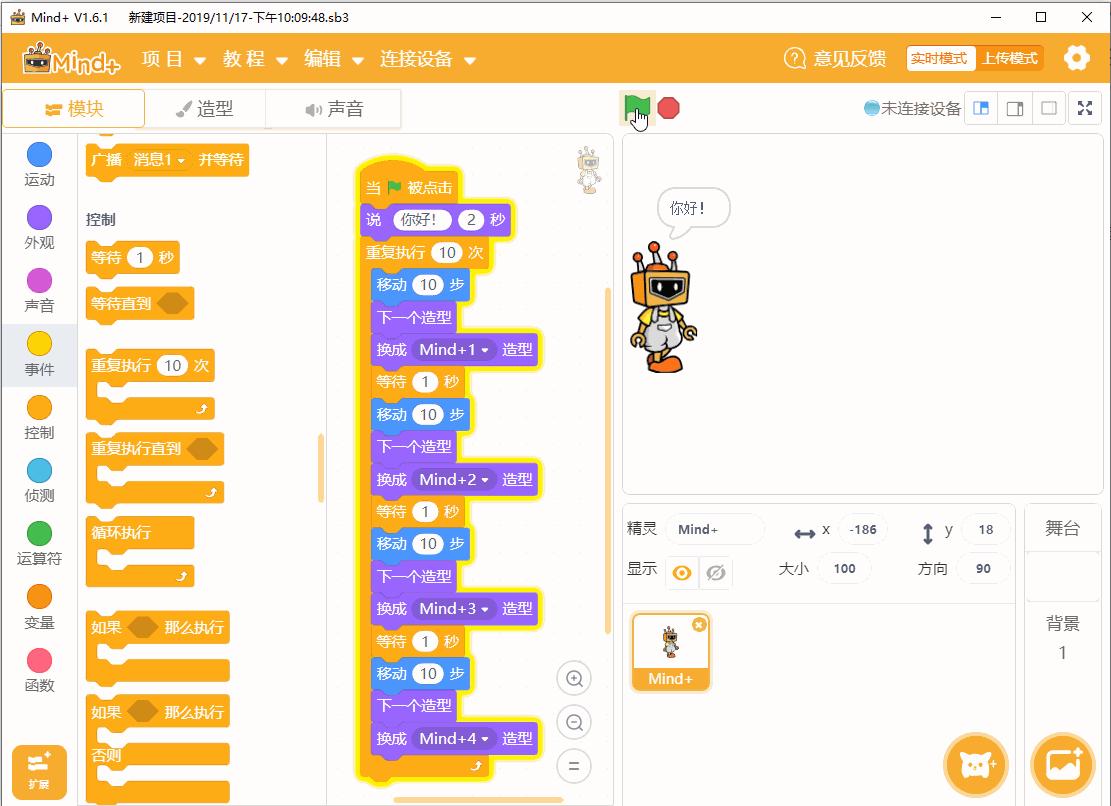Click the 重复执行直到 palette block
This screenshot has width=1111, height=806.
(154, 468)
